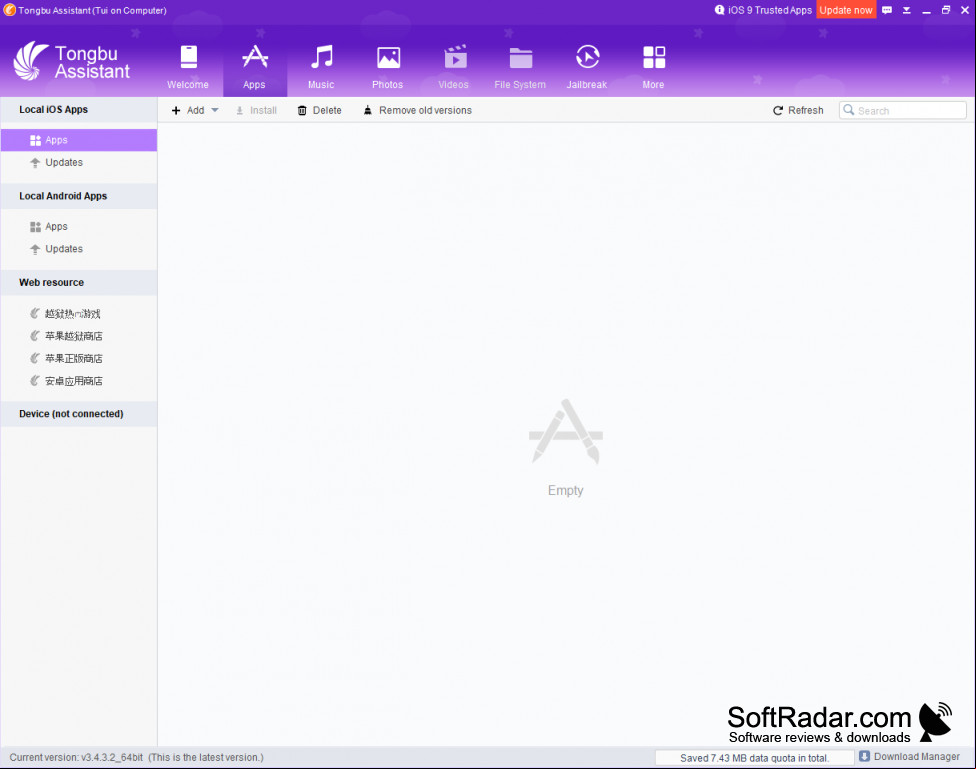The width and height of the screenshot is (976, 769).
Task: Click the Local iOS Apps header
Action: 78,110
